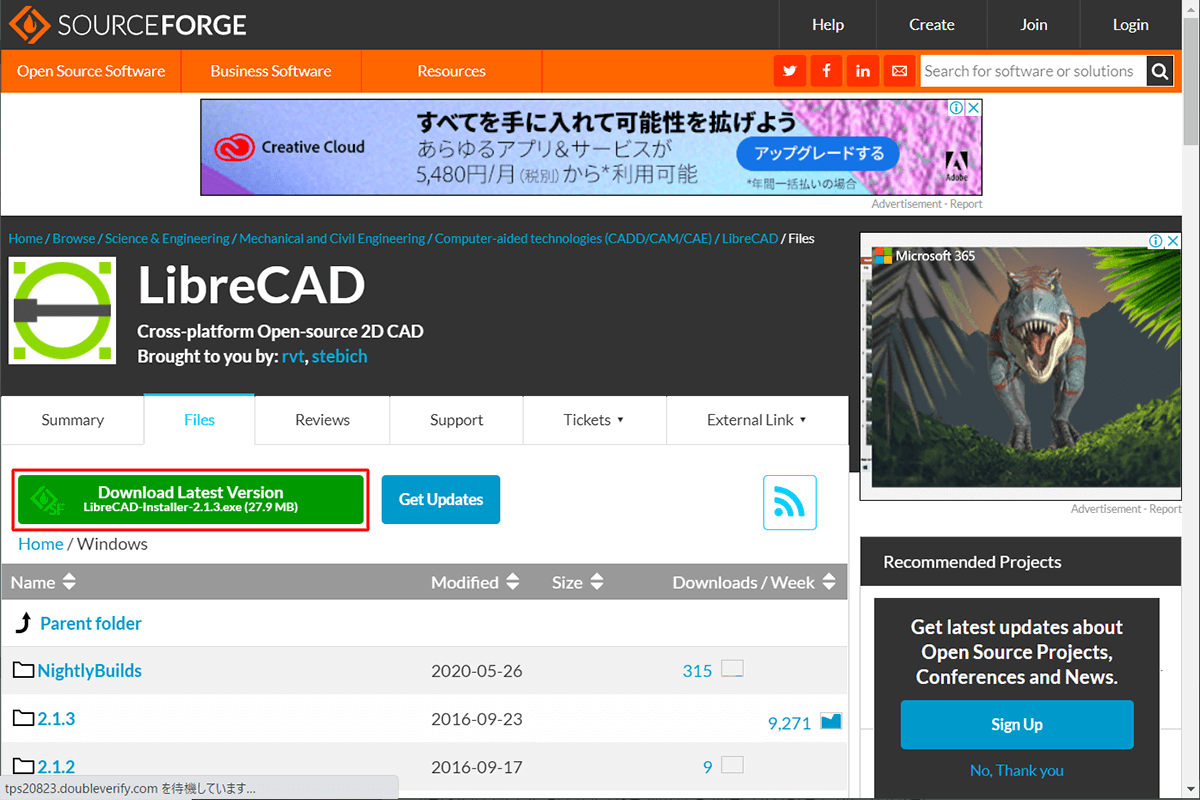Open the download stats chart for 2.1.3

(x=831, y=721)
